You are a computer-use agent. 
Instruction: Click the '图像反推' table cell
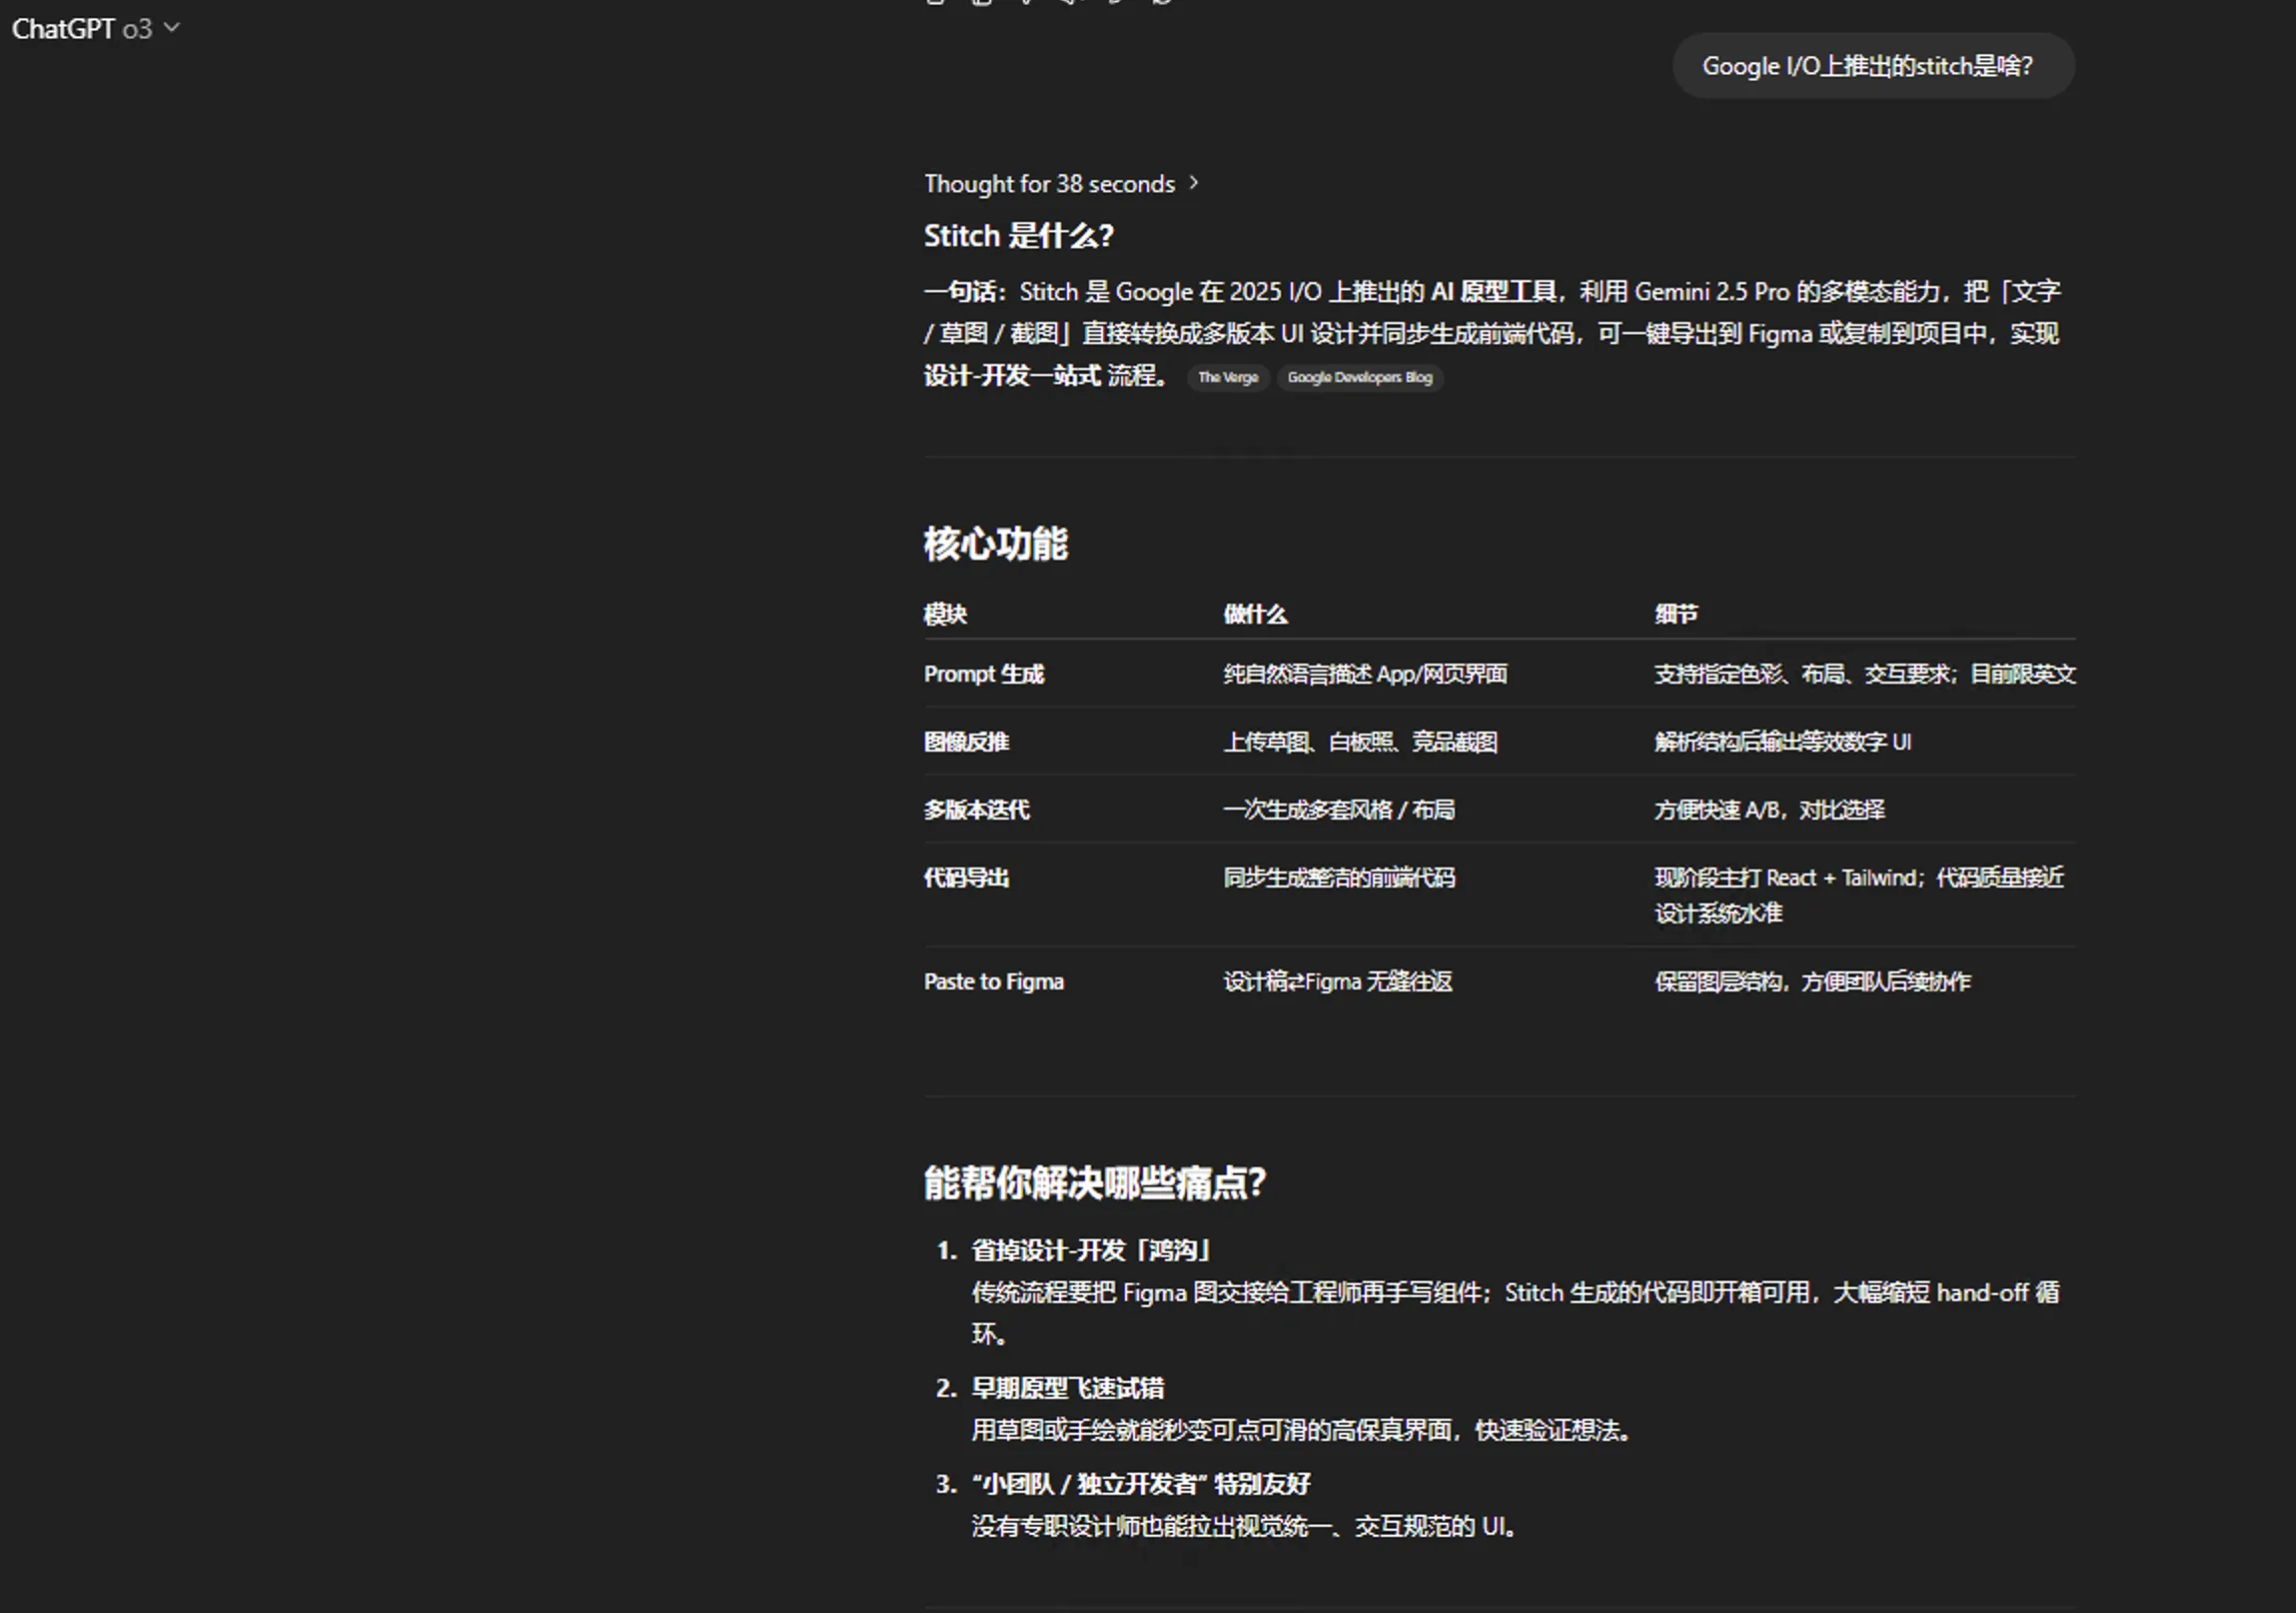coord(966,742)
